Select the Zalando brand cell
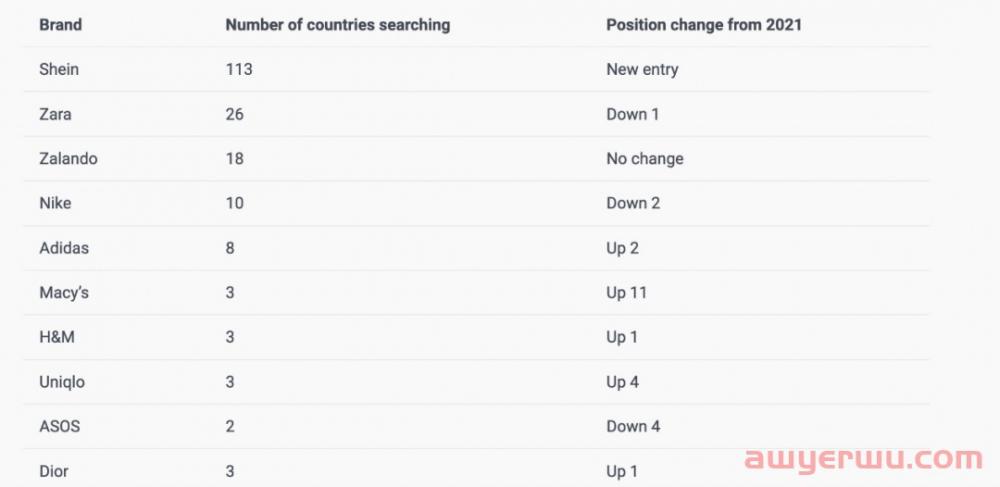This screenshot has width=1000, height=487. tap(68, 159)
